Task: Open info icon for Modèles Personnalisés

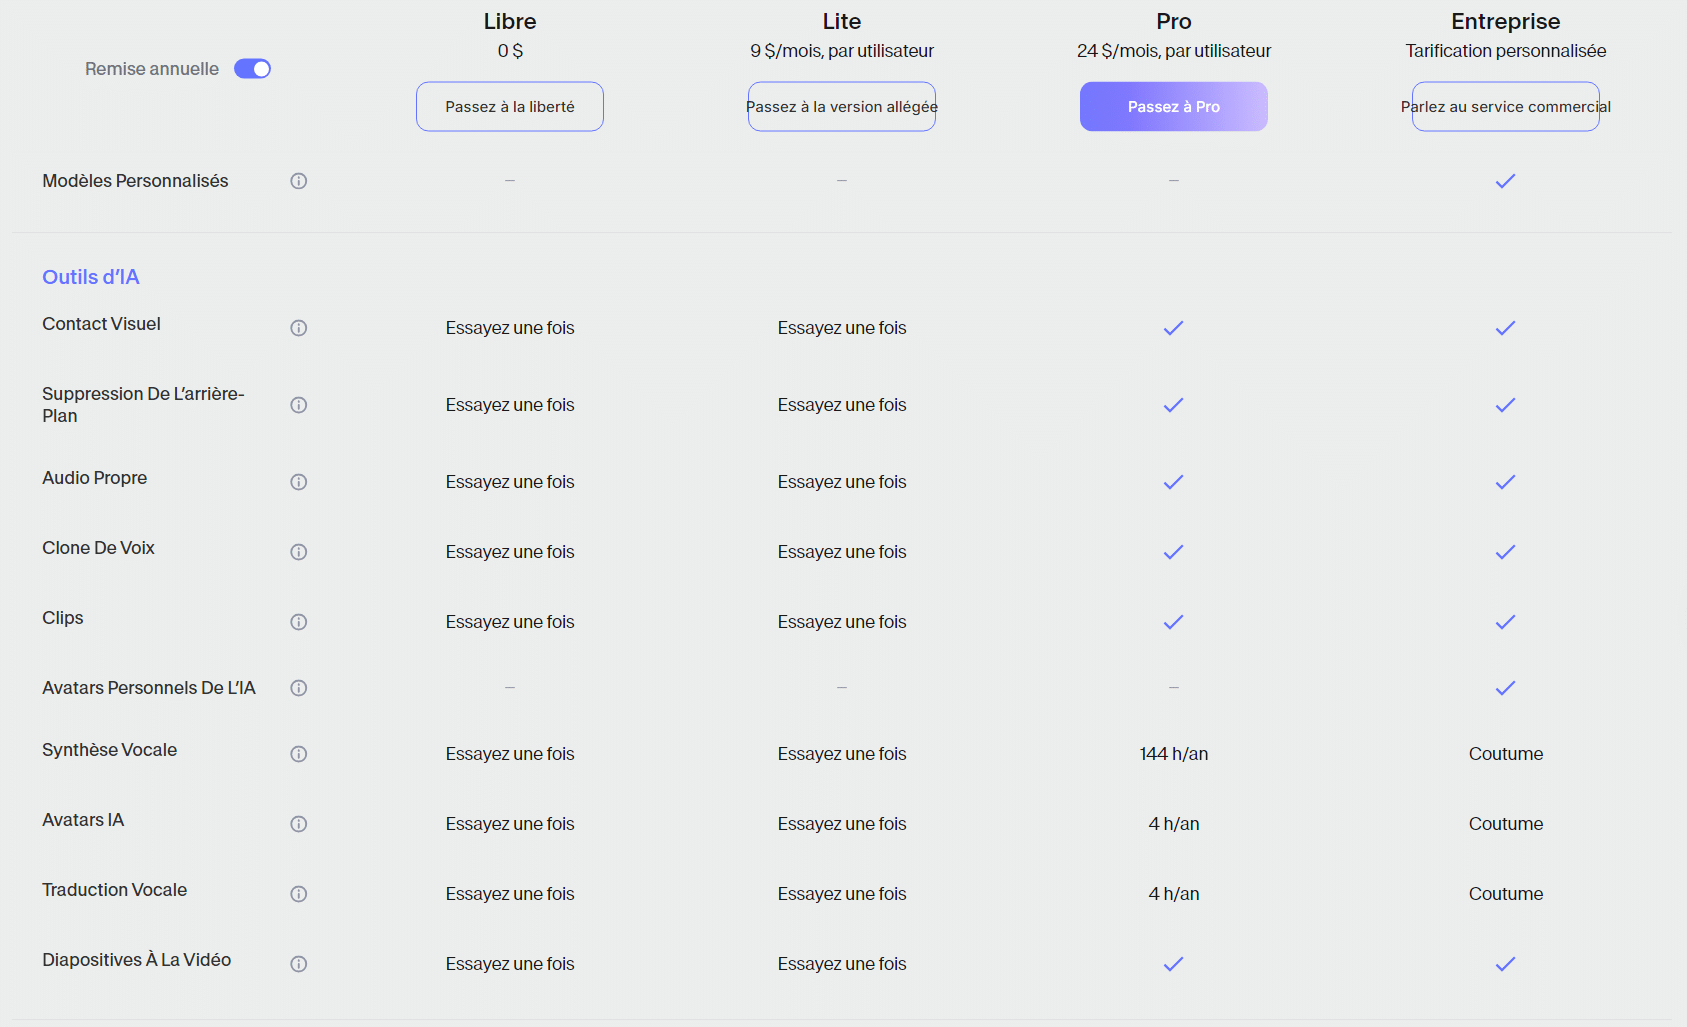Action: [298, 181]
